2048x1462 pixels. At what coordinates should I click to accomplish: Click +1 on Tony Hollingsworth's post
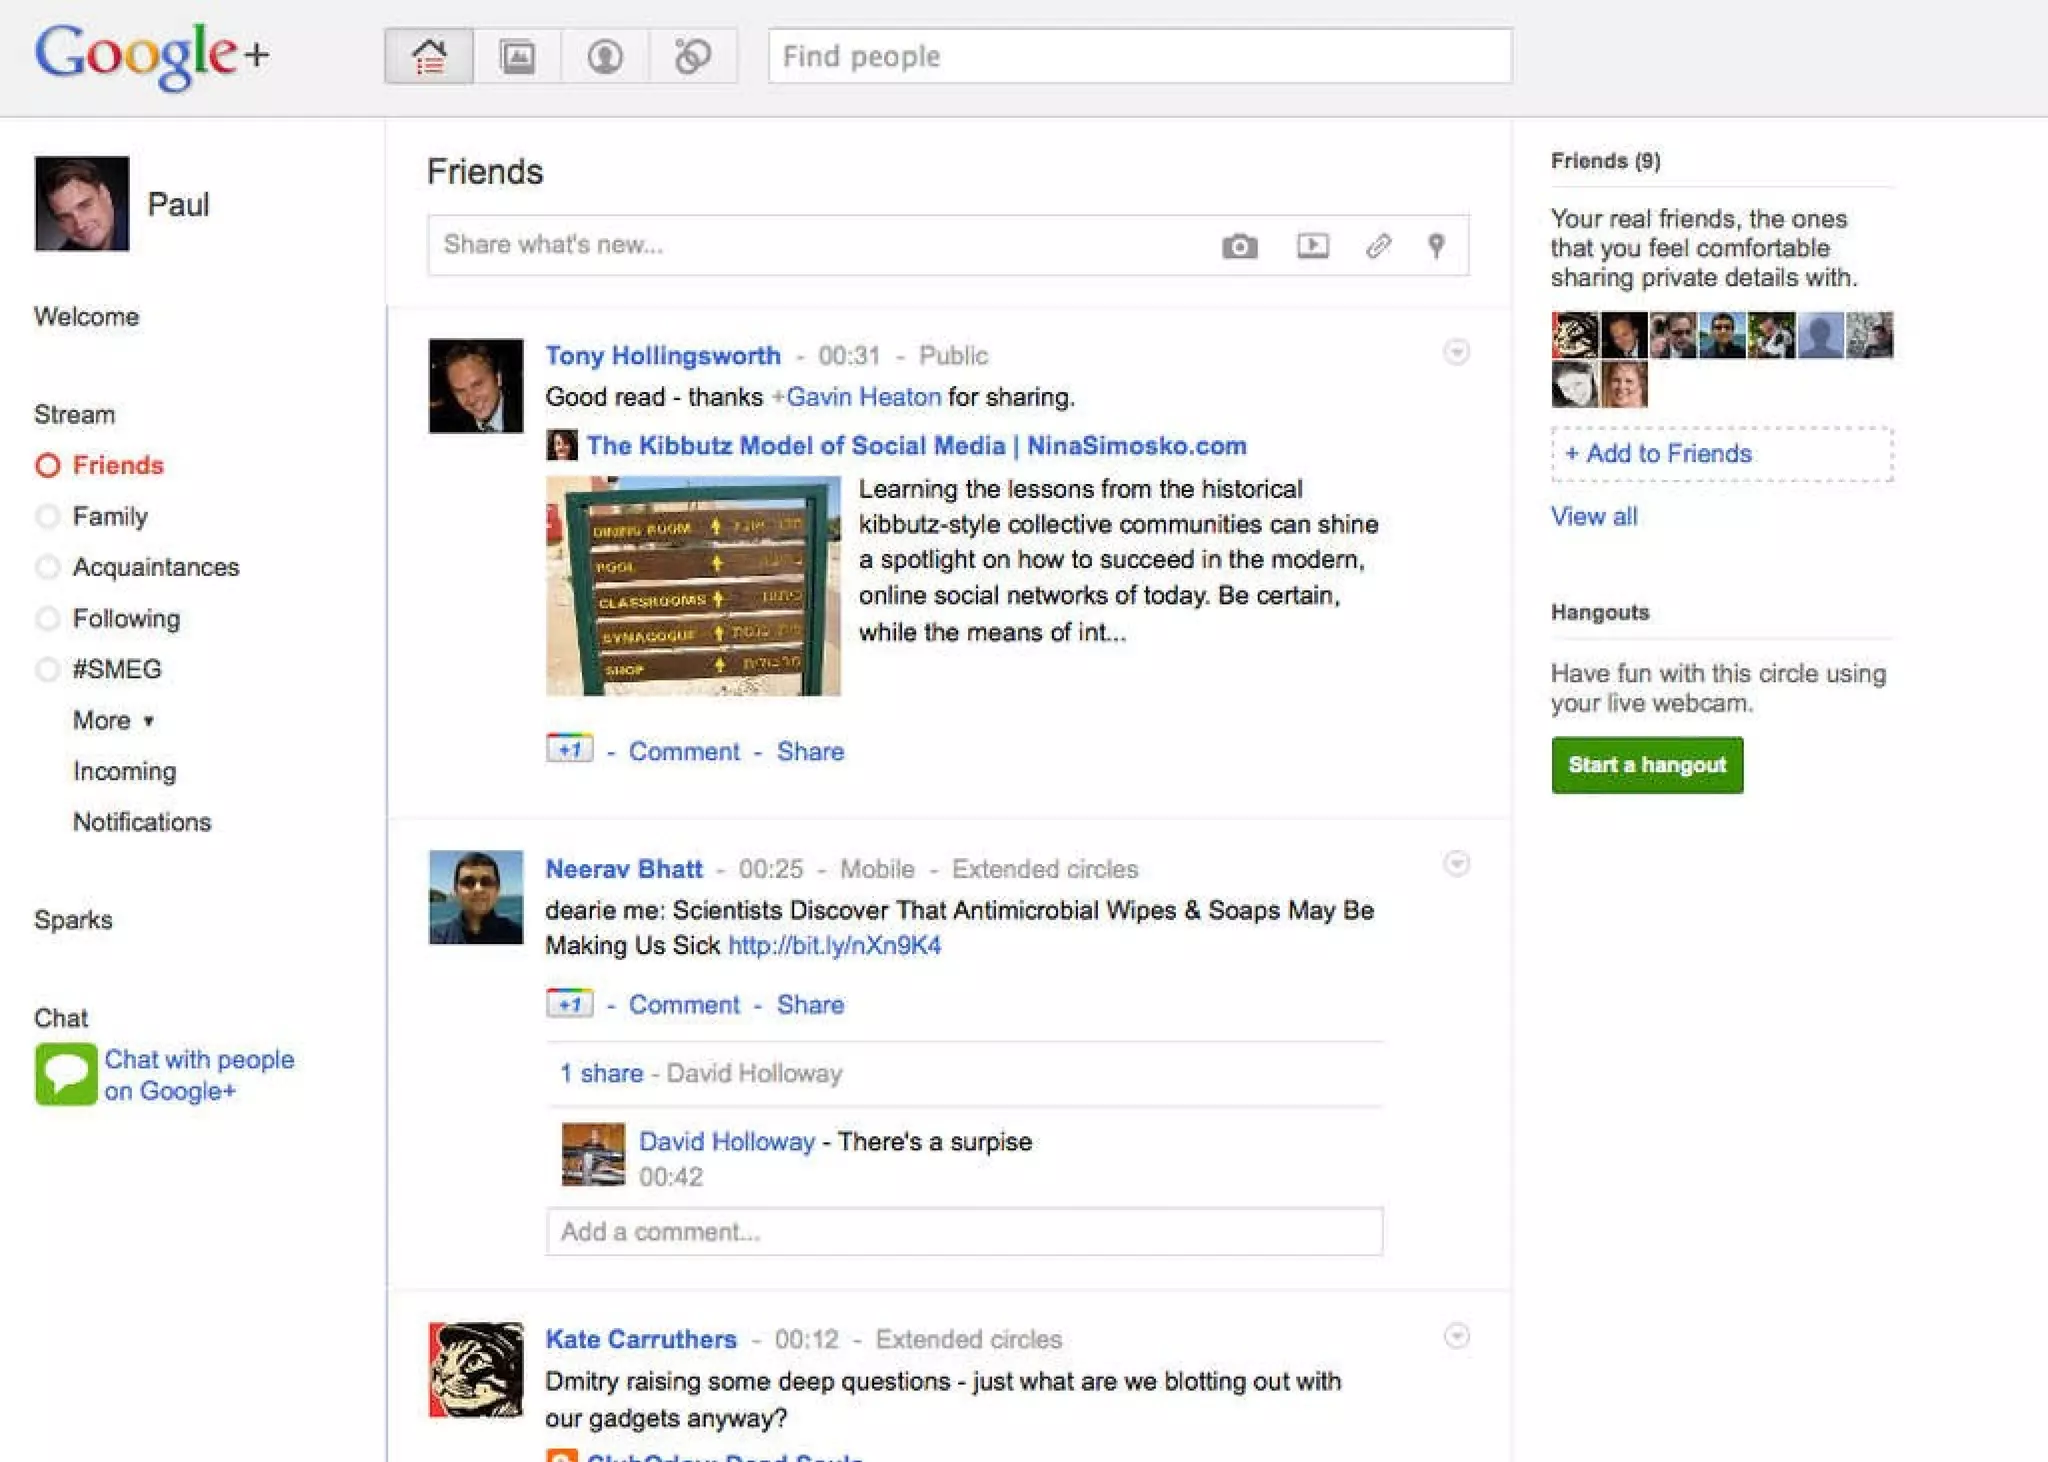570,748
